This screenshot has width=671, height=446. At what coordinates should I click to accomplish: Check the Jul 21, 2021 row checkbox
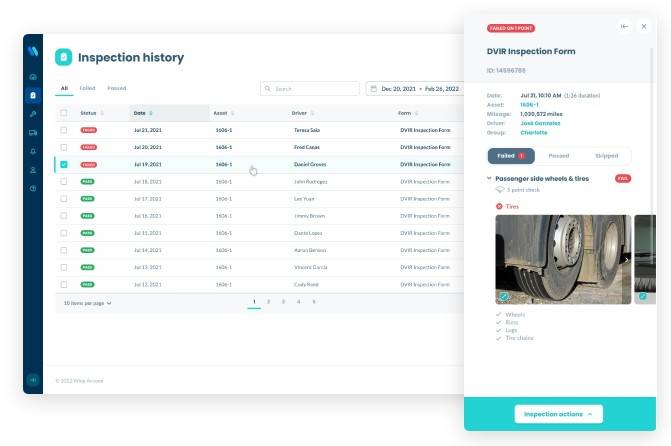pyautogui.click(x=64, y=130)
